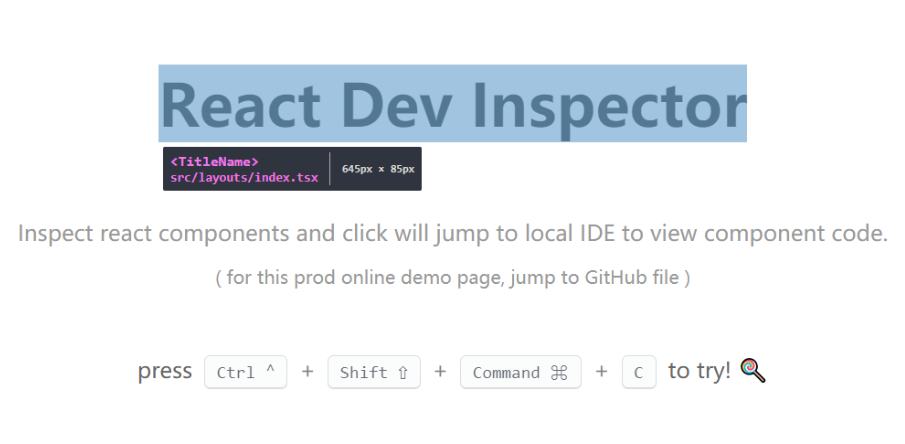Click the 'to try!' text
The height and width of the screenshot is (444, 905).
(x=700, y=370)
